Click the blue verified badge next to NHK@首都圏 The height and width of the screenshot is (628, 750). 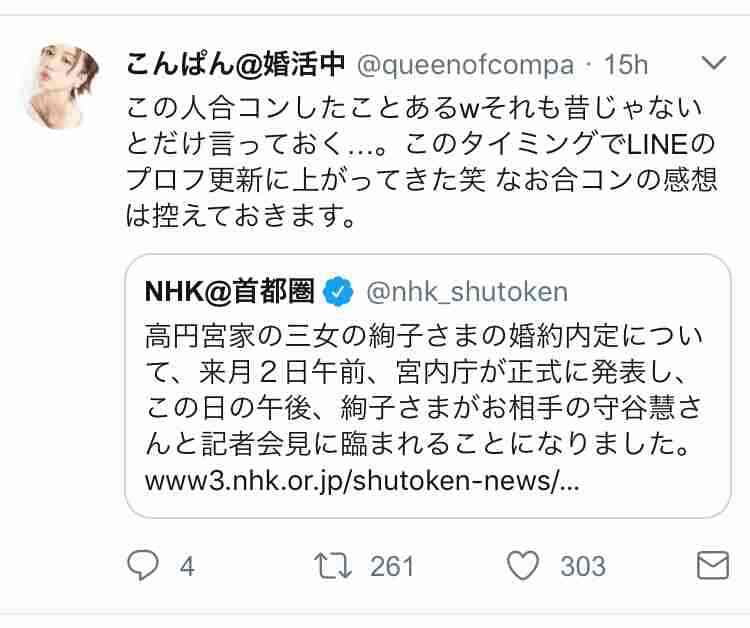click(339, 291)
